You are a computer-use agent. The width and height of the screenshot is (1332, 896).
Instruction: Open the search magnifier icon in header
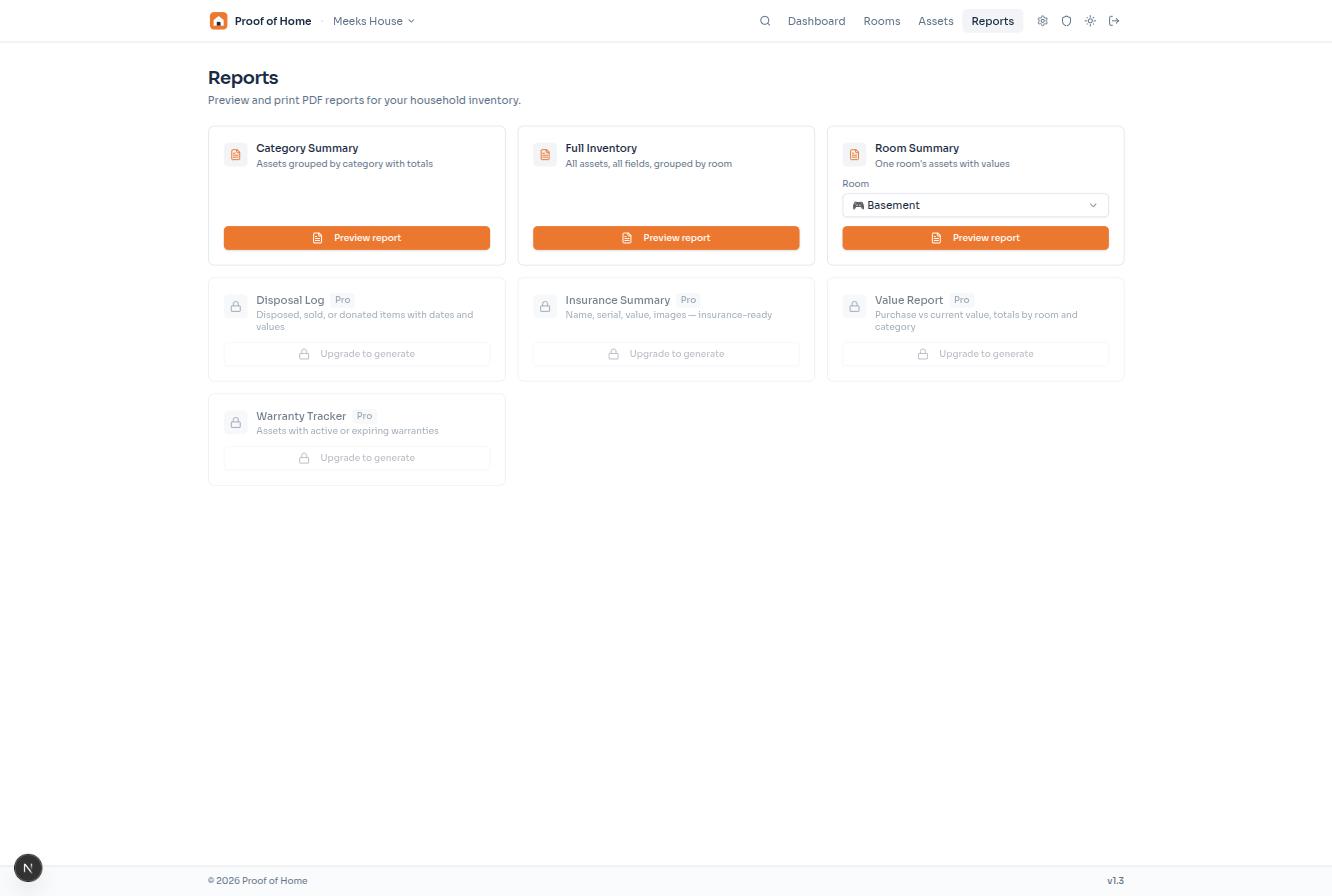coord(765,21)
